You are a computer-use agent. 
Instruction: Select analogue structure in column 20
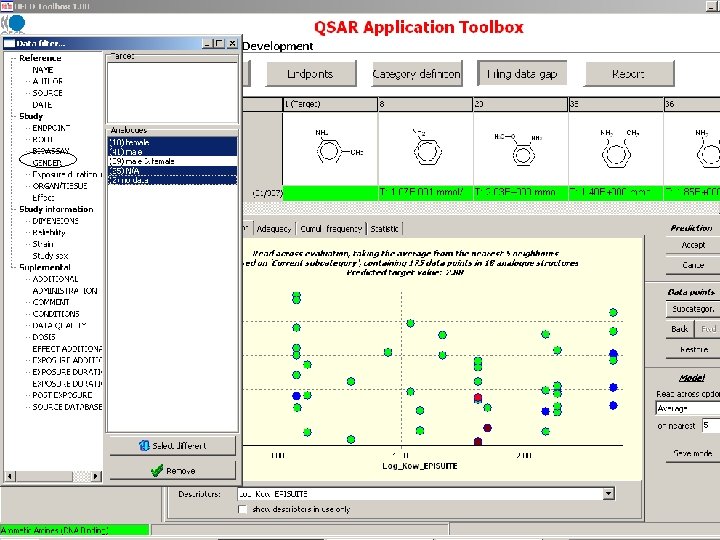(521, 148)
